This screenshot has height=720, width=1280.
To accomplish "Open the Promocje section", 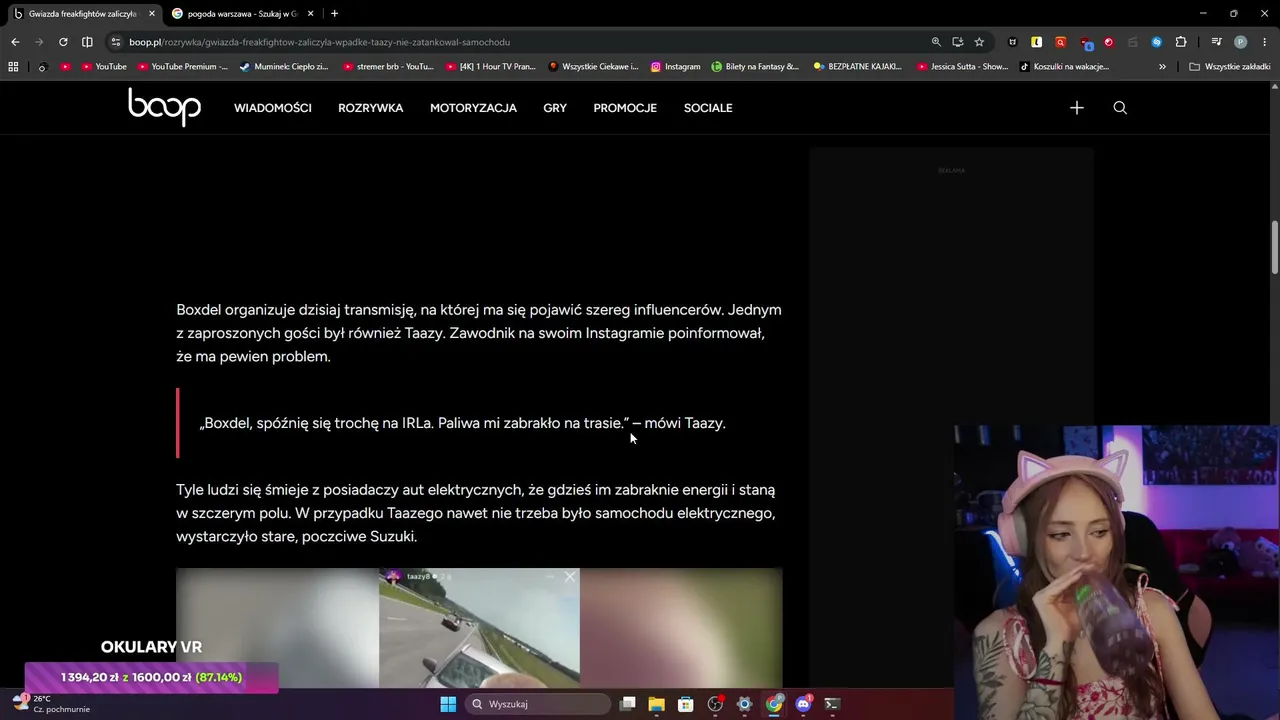I will [625, 108].
